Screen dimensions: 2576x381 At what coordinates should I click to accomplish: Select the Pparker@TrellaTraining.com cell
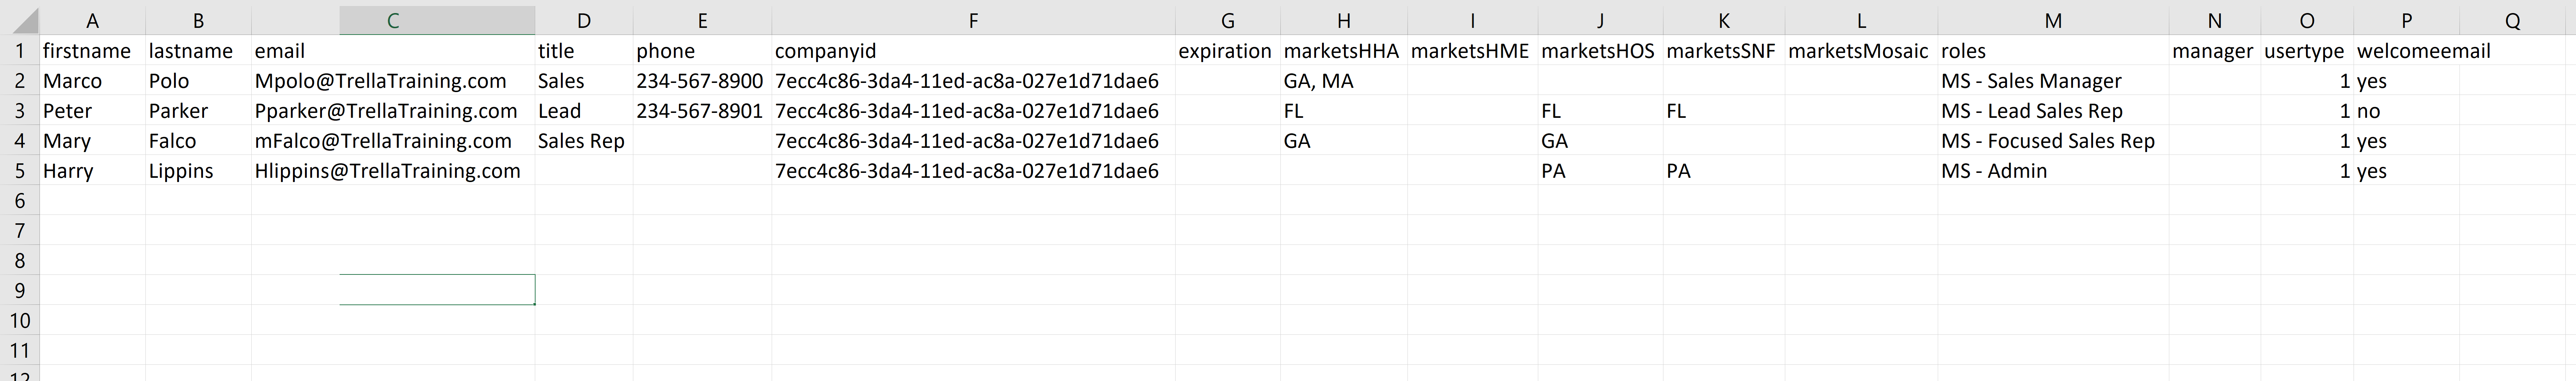pos(393,111)
